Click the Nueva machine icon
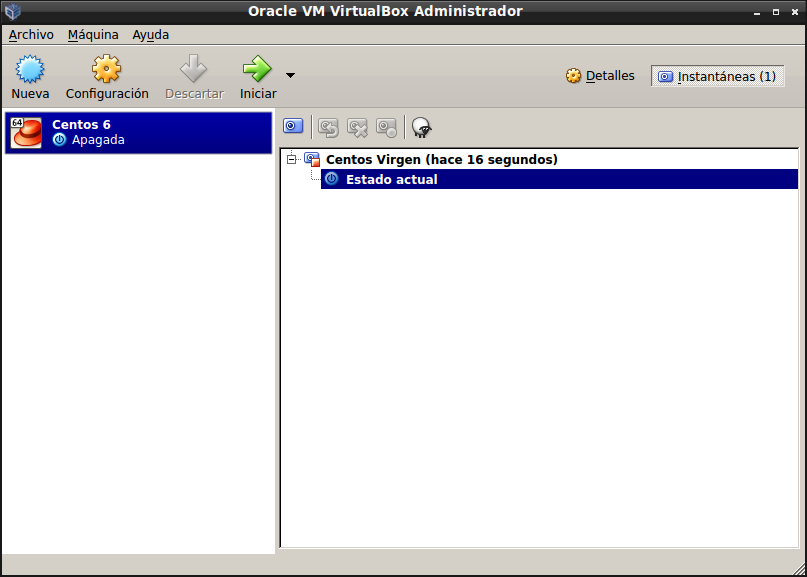807x577 pixels. coord(30,70)
